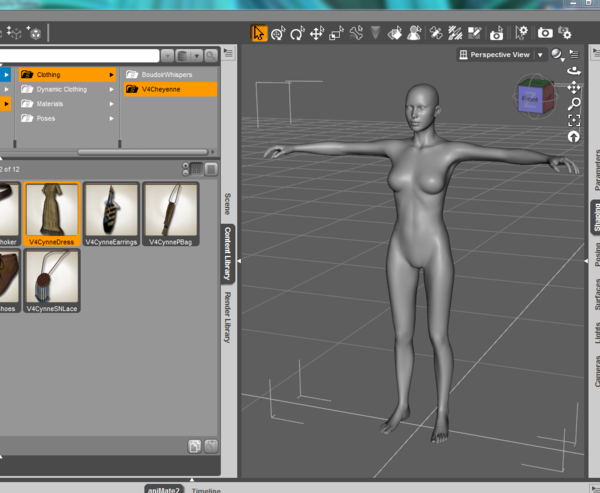Switch to the Content Library tab
The image size is (600, 493).
click(228, 253)
